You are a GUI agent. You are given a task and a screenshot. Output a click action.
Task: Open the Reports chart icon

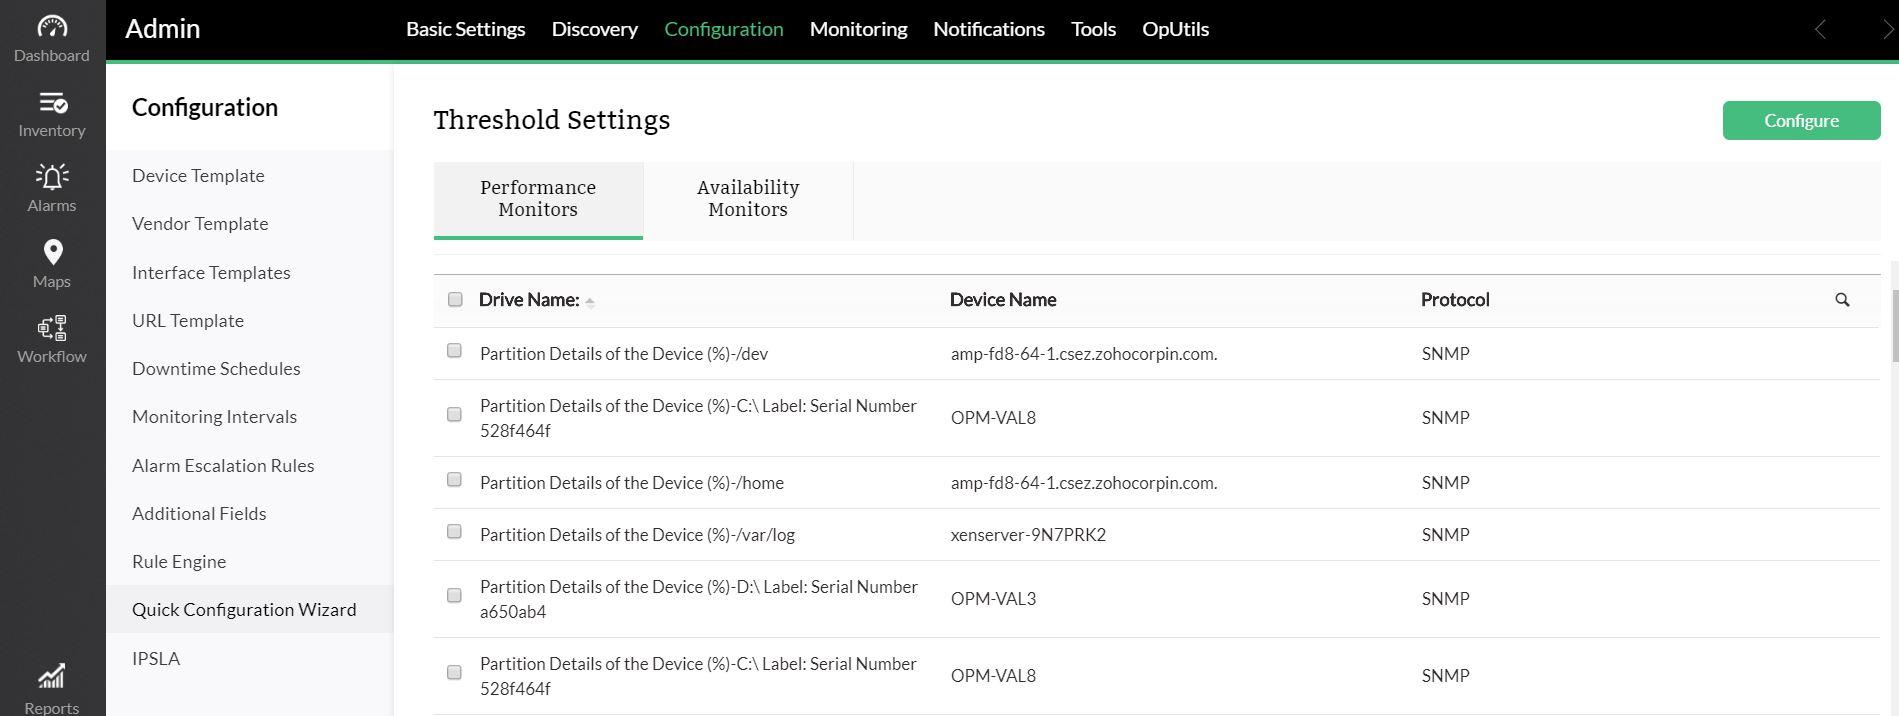click(x=52, y=678)
